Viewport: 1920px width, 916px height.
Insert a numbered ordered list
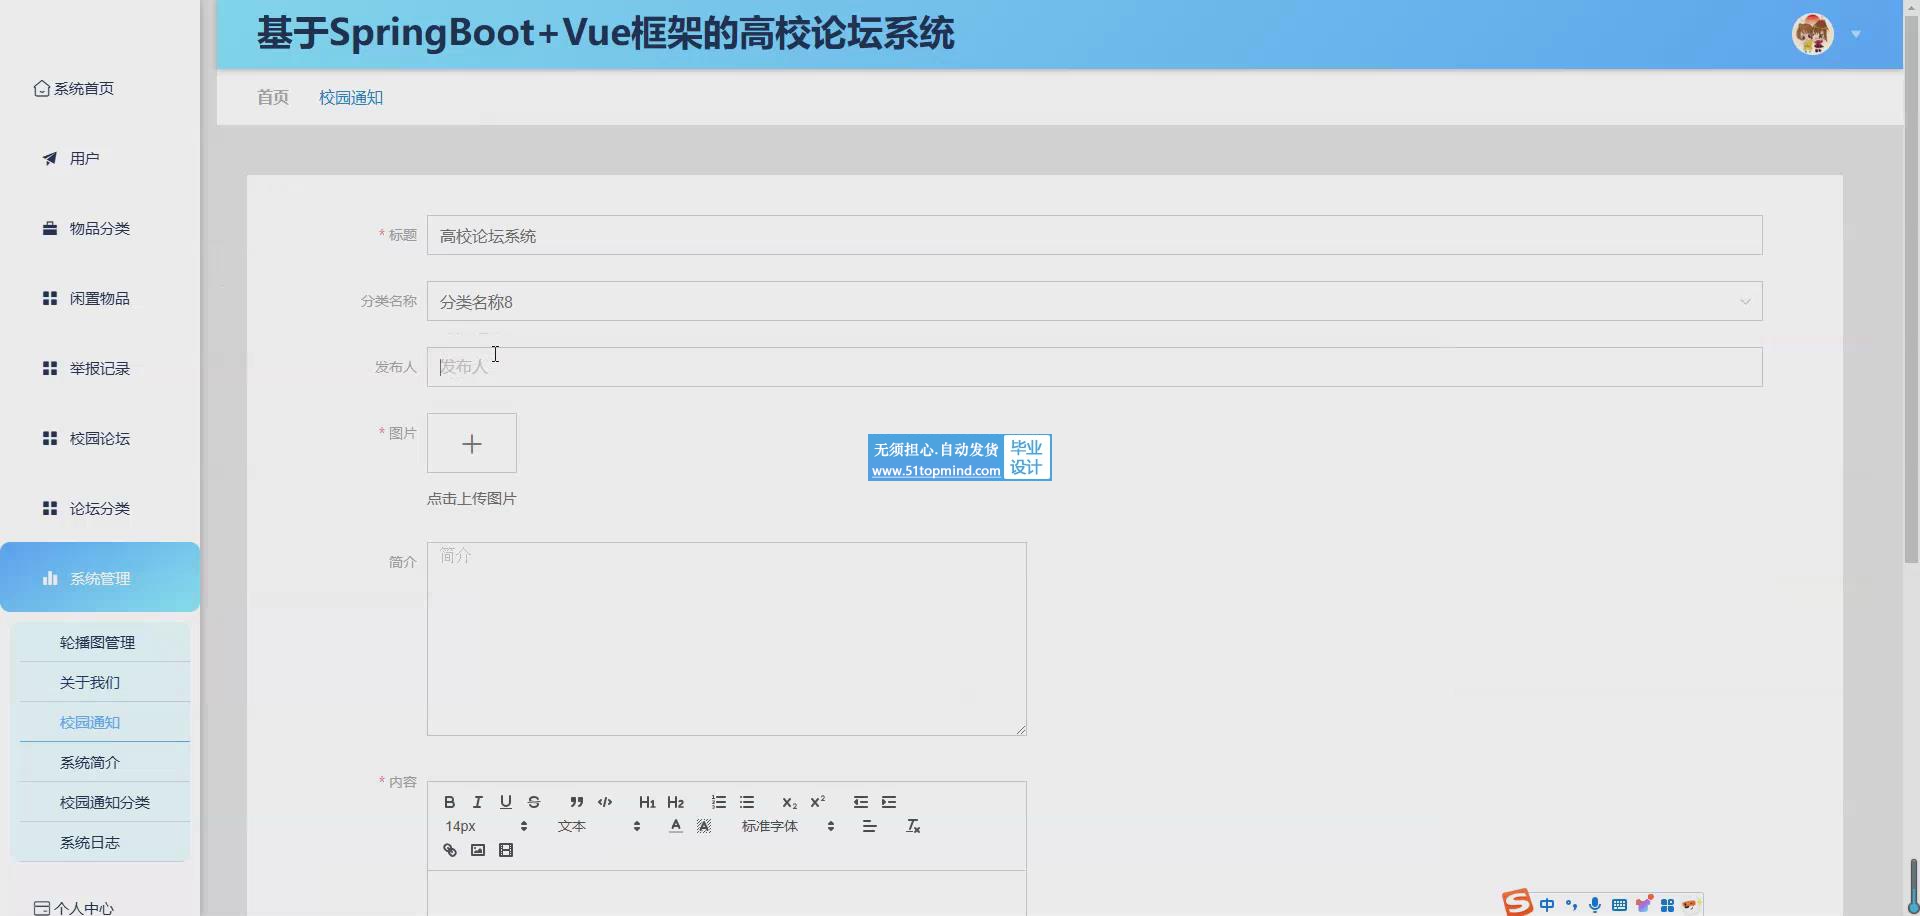click(718, 802)
